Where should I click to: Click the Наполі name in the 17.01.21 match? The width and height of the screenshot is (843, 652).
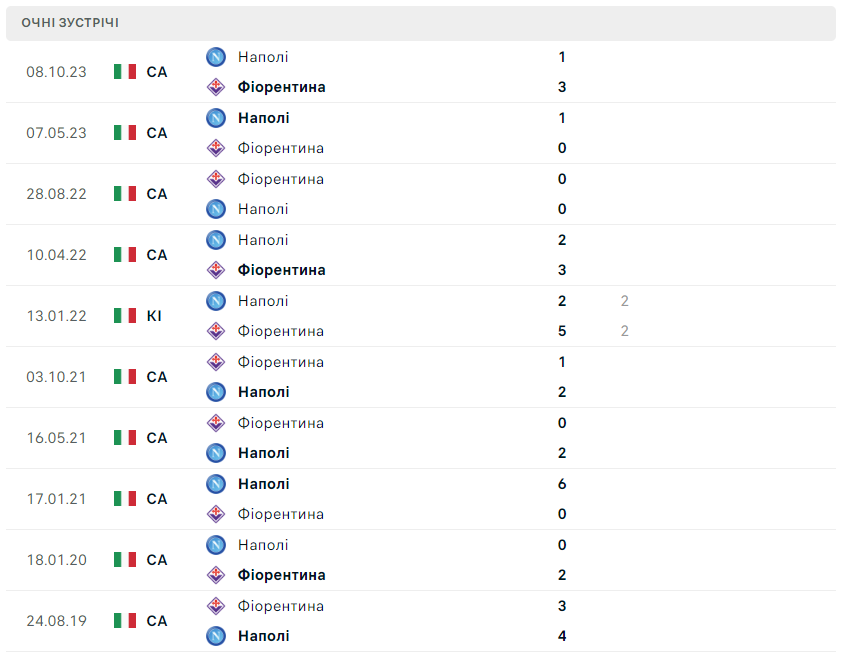click(263, 484)
